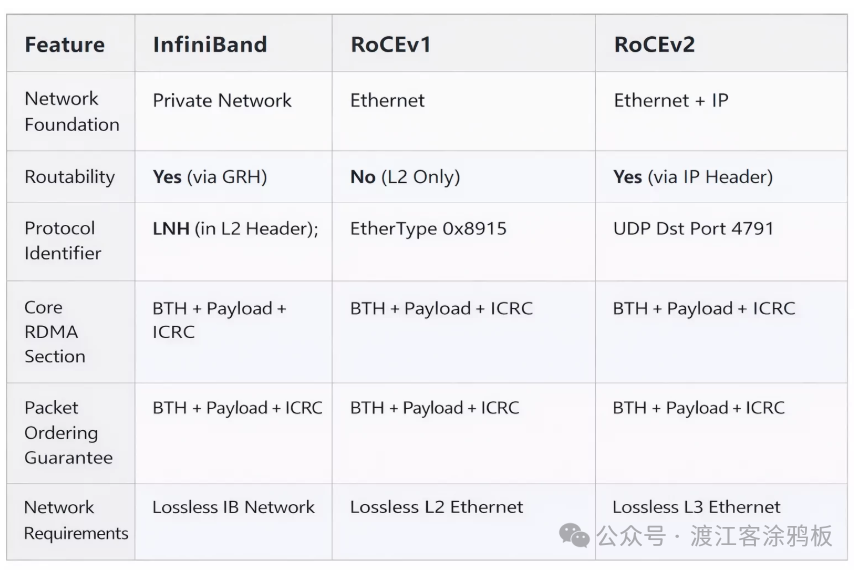Click the Lossless L2 Ethernet cell
The width and height of the screenshot is (860, 570).
(436, 507)
